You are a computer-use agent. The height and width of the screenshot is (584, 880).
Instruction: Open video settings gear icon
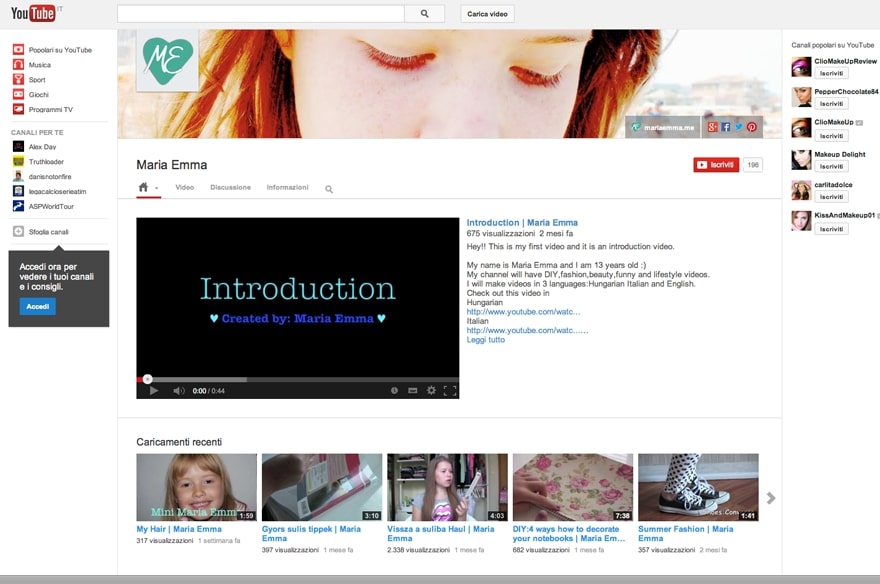point(431,391)
